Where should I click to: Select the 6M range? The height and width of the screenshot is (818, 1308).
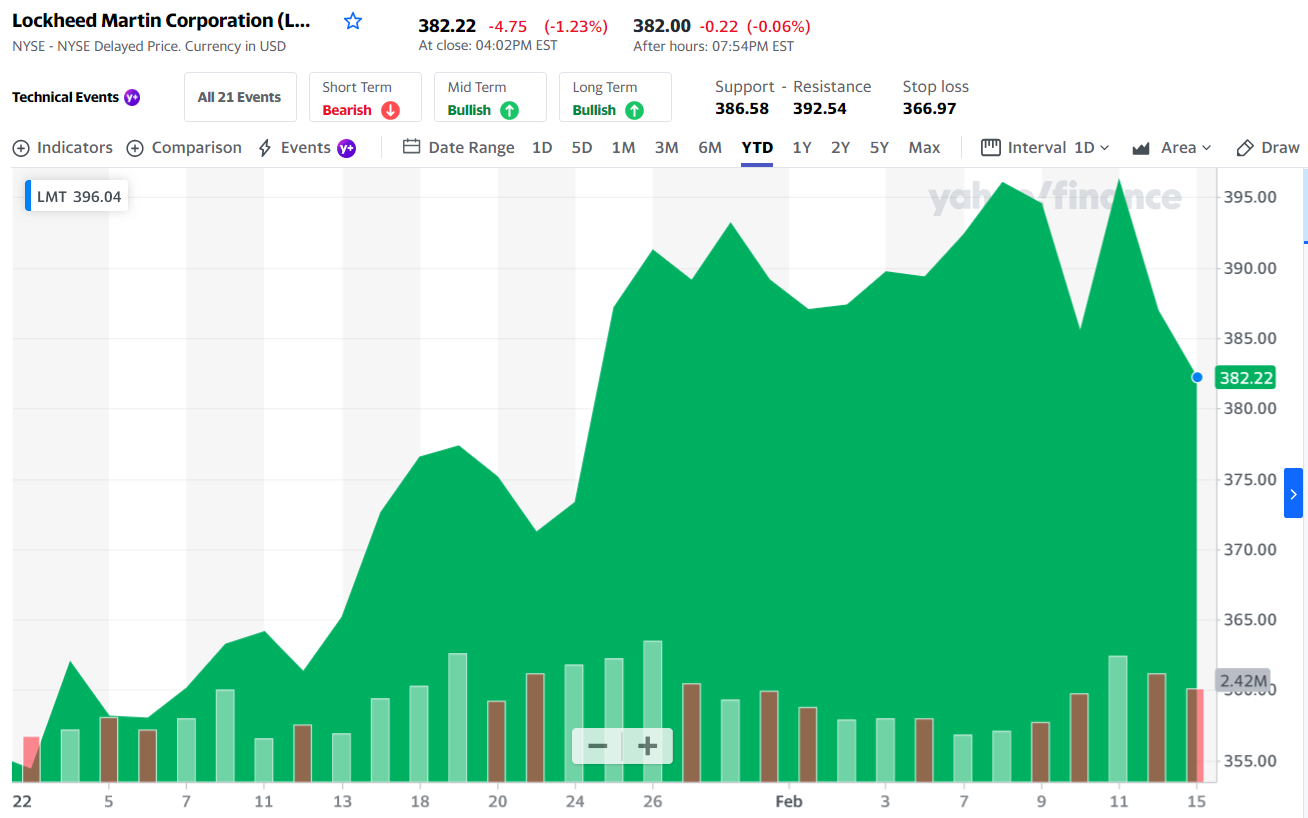coord(710,148)
